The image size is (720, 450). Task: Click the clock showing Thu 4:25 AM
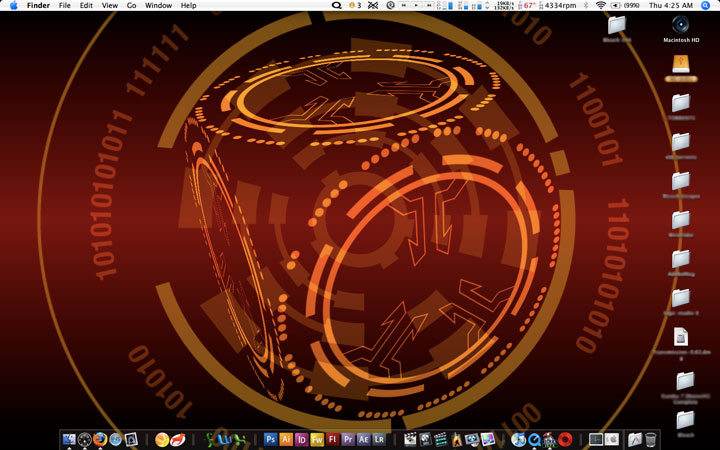click(x=670, y=5)
